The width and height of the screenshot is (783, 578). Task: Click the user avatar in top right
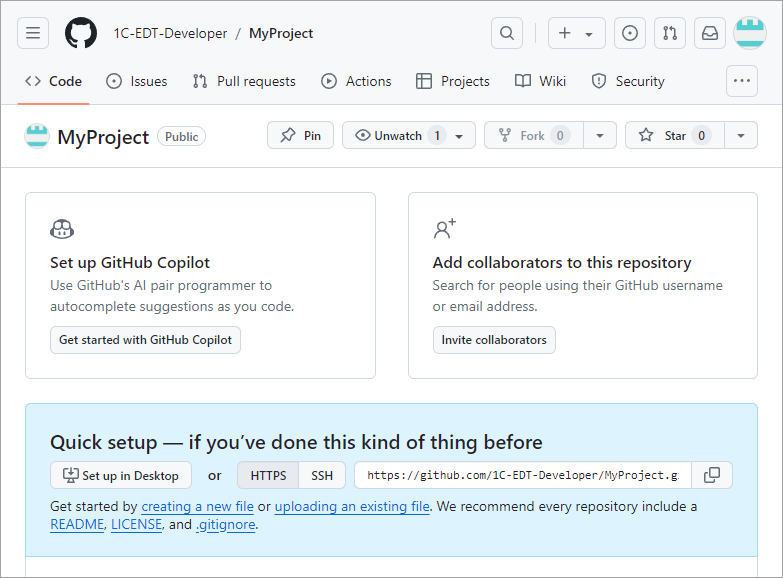coord(750,33)
